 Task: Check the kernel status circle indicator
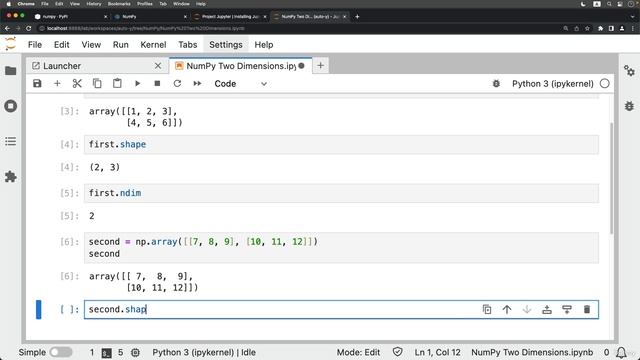604,84
